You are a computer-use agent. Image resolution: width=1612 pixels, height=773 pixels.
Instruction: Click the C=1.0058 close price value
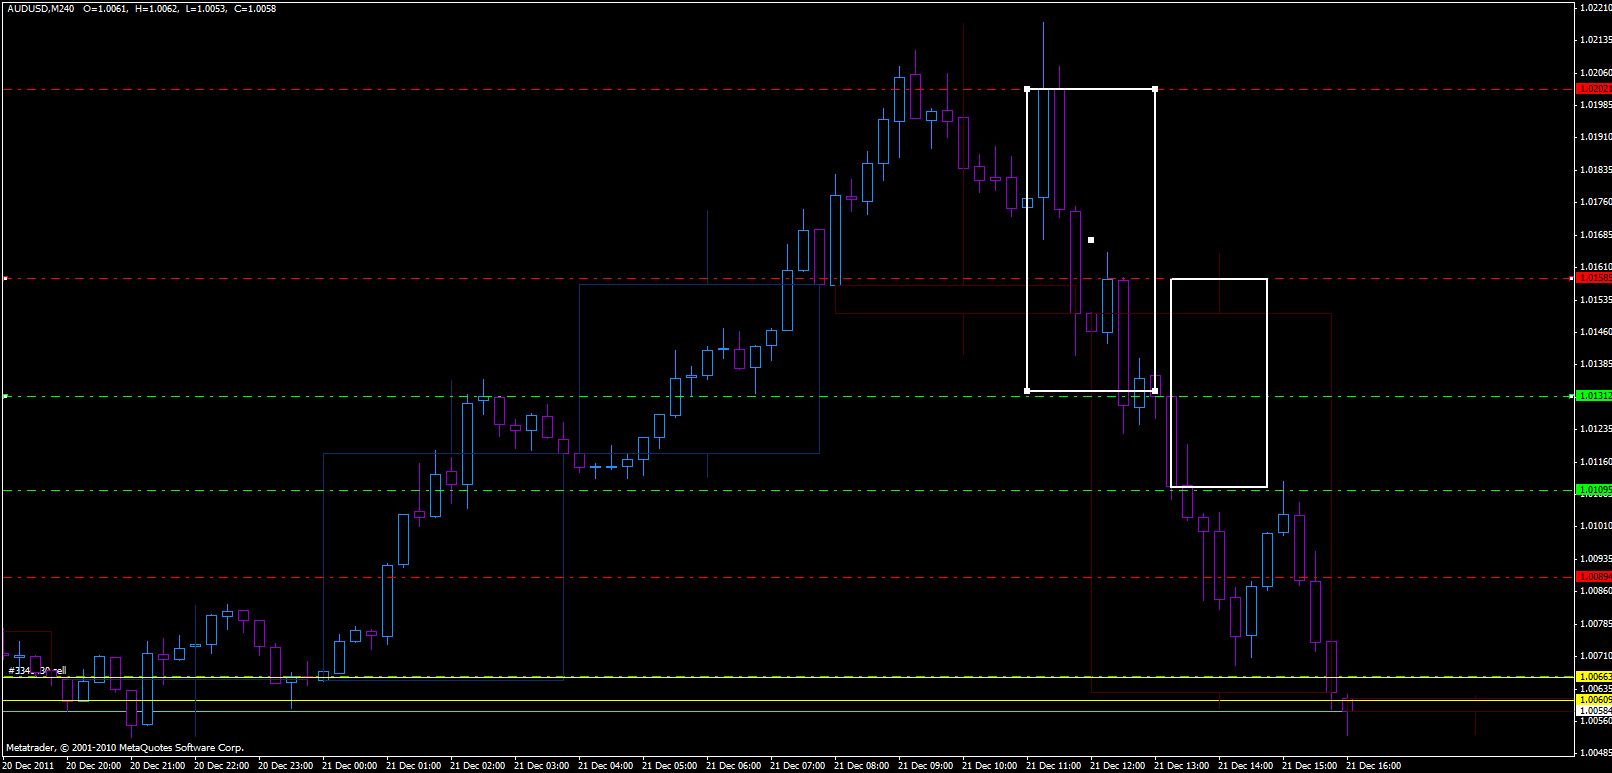pyautogui.click(x=255, y=9)
